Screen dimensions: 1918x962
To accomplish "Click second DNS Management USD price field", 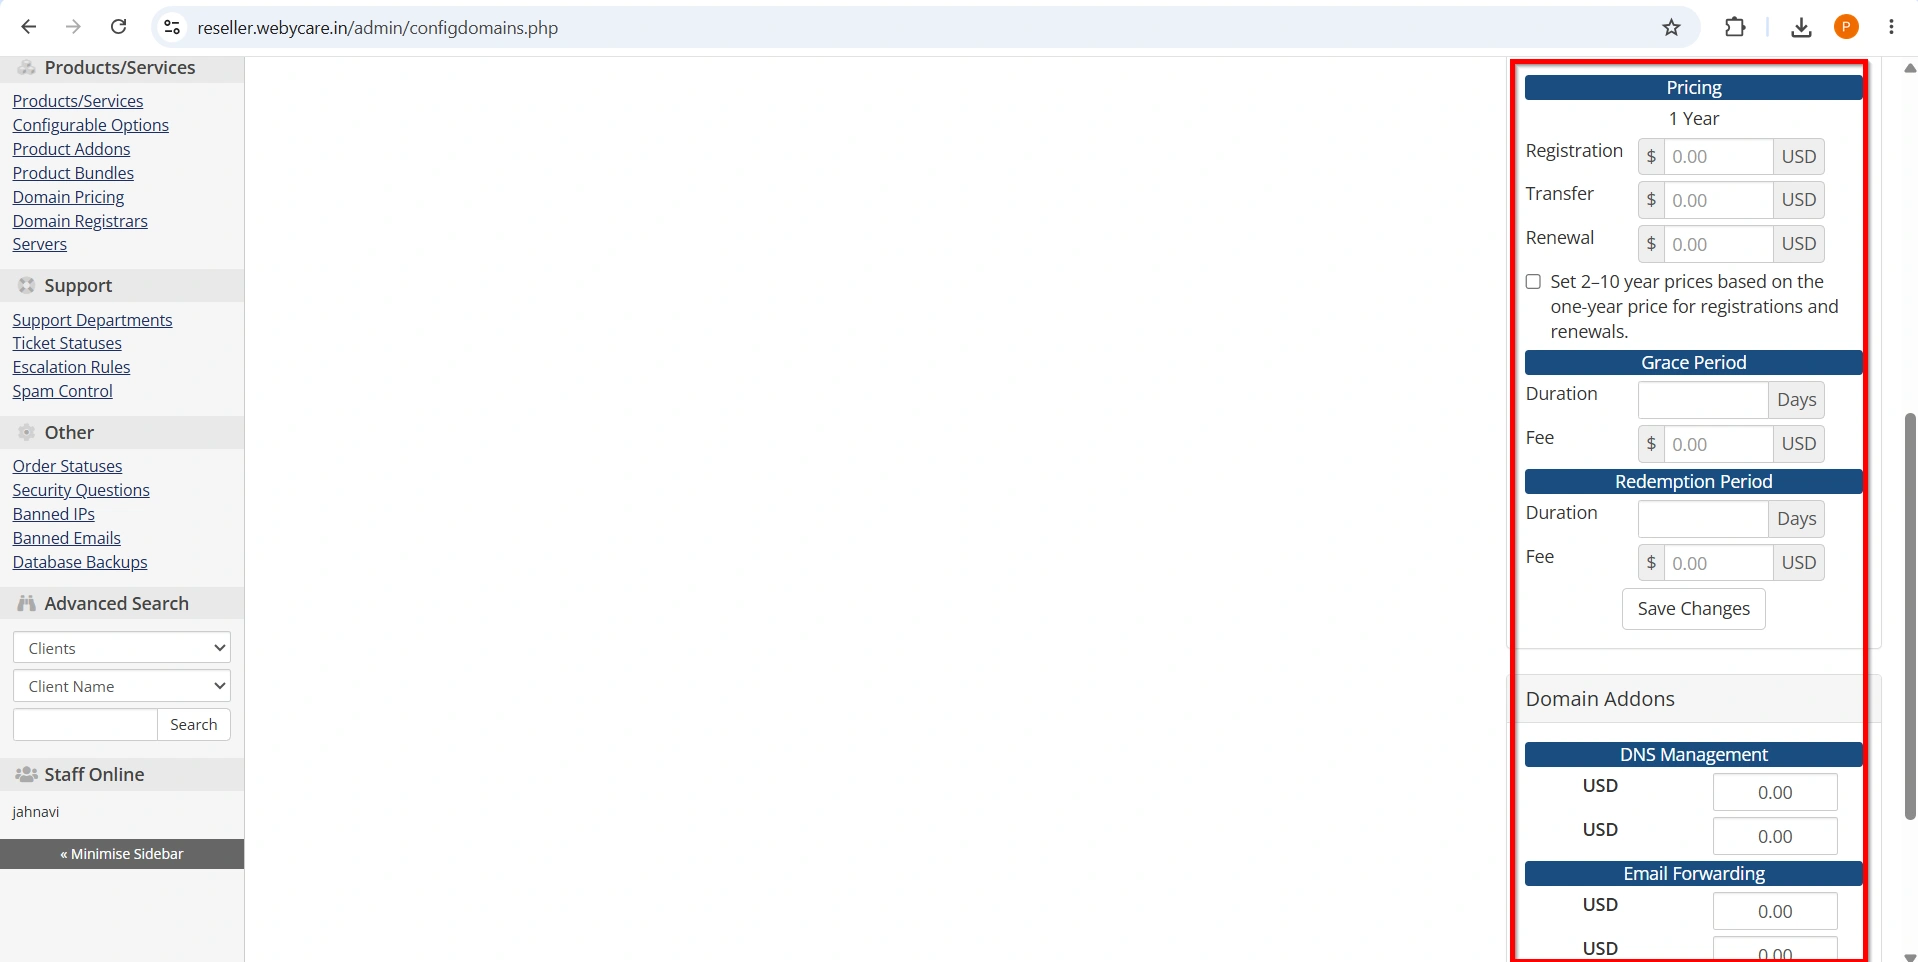I will [x=1775, y=837].
